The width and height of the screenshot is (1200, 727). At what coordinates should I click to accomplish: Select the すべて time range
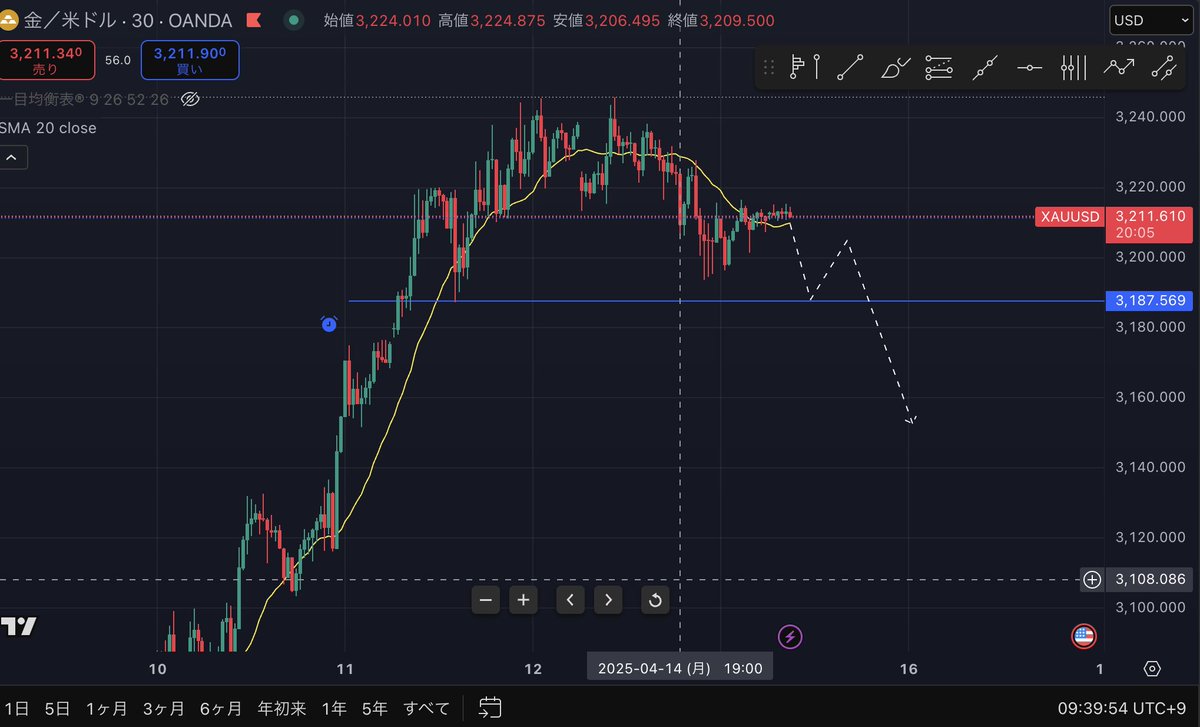tap(427, 708)
